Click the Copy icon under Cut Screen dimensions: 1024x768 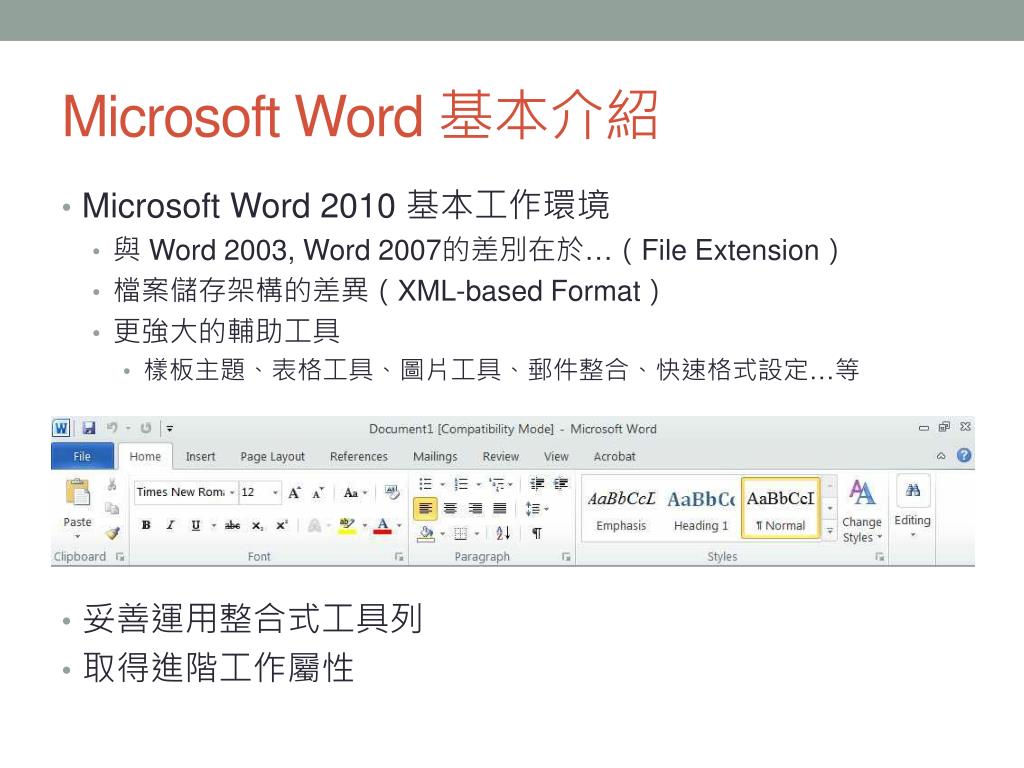(x=112, y=508)
